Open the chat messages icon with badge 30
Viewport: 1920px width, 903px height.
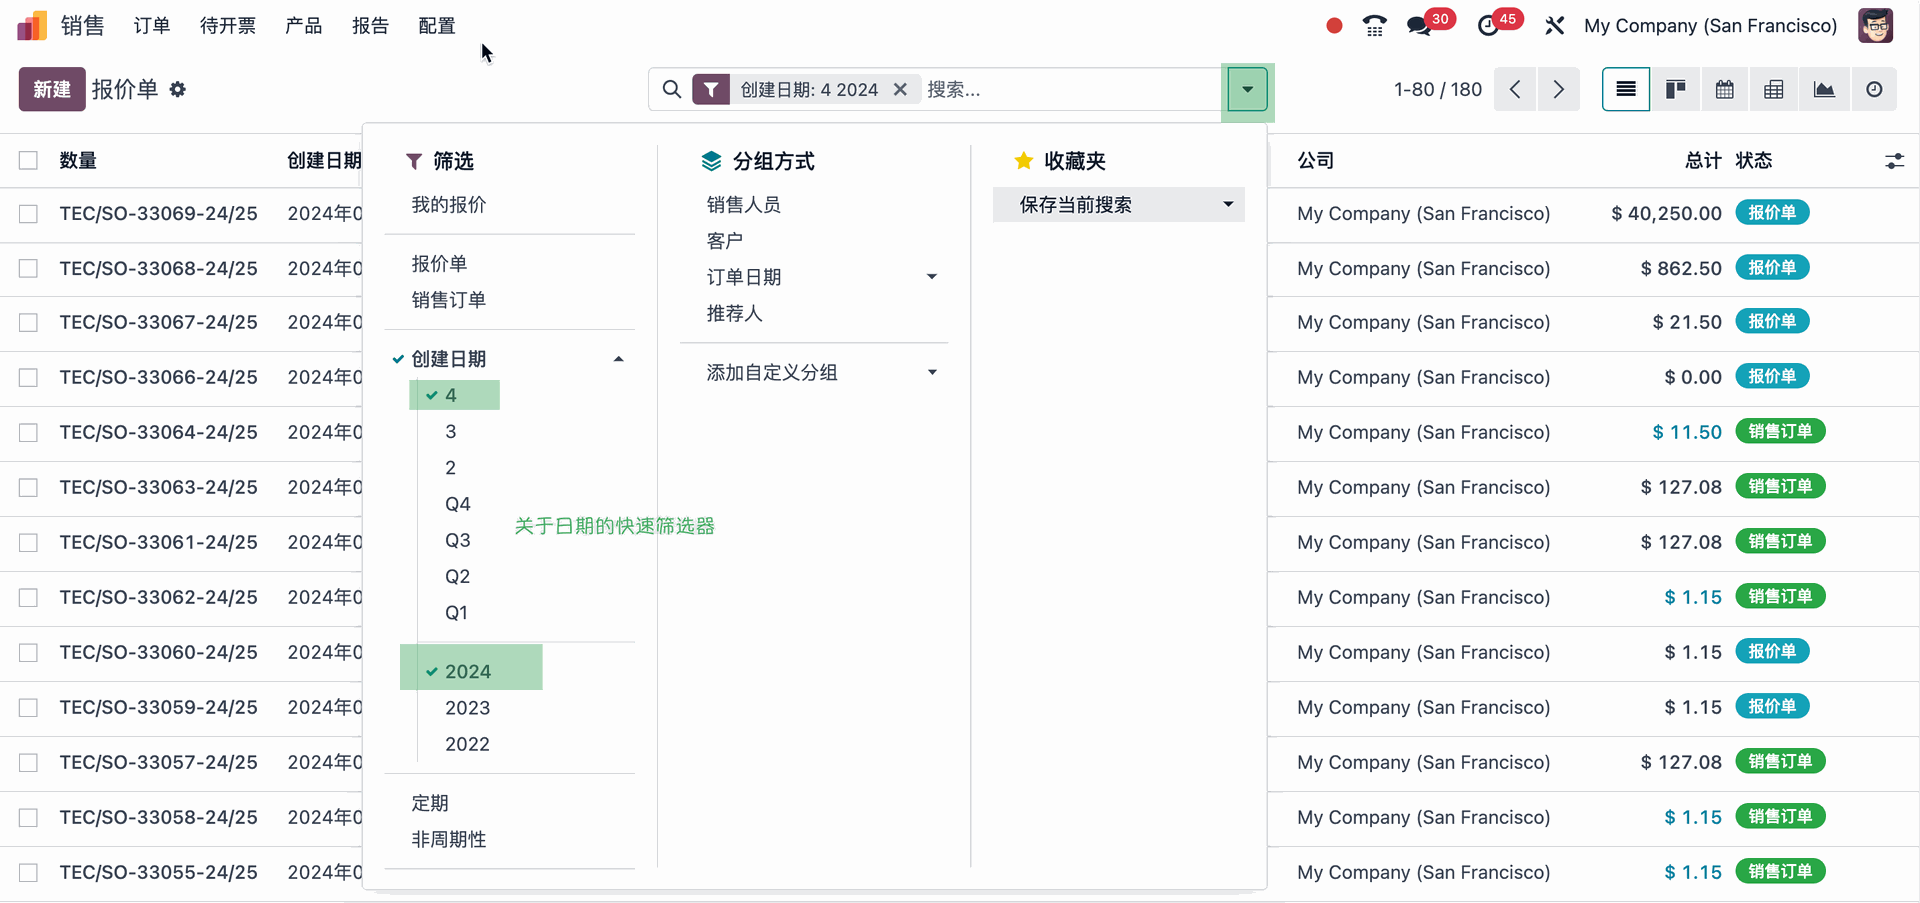coord(1419,26)
